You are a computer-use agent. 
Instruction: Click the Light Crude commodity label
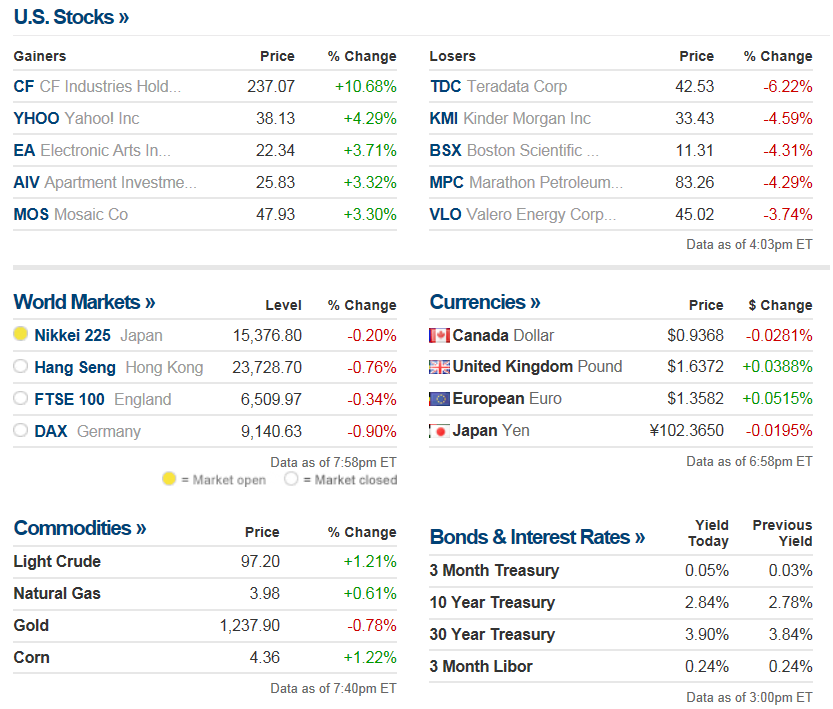coord(57,561)
